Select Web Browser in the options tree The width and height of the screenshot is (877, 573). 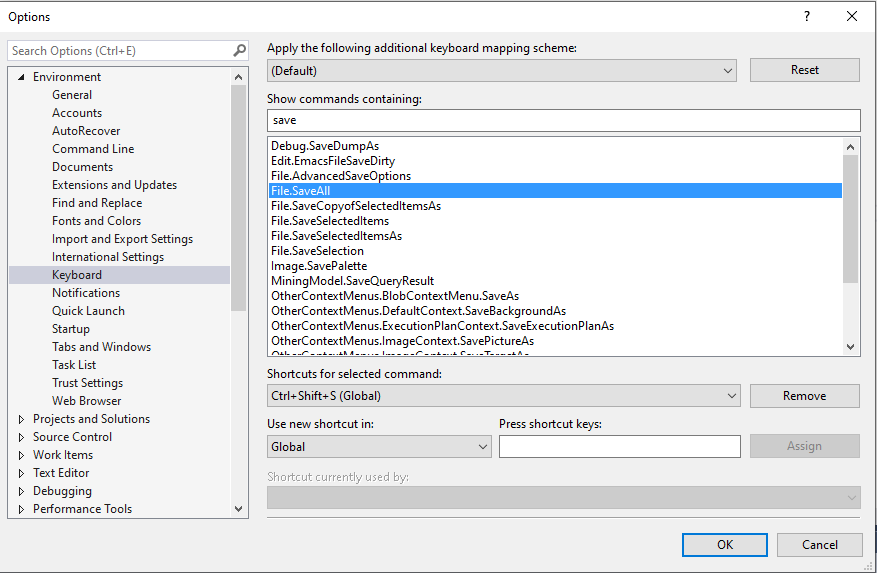(x=87, y=401)
